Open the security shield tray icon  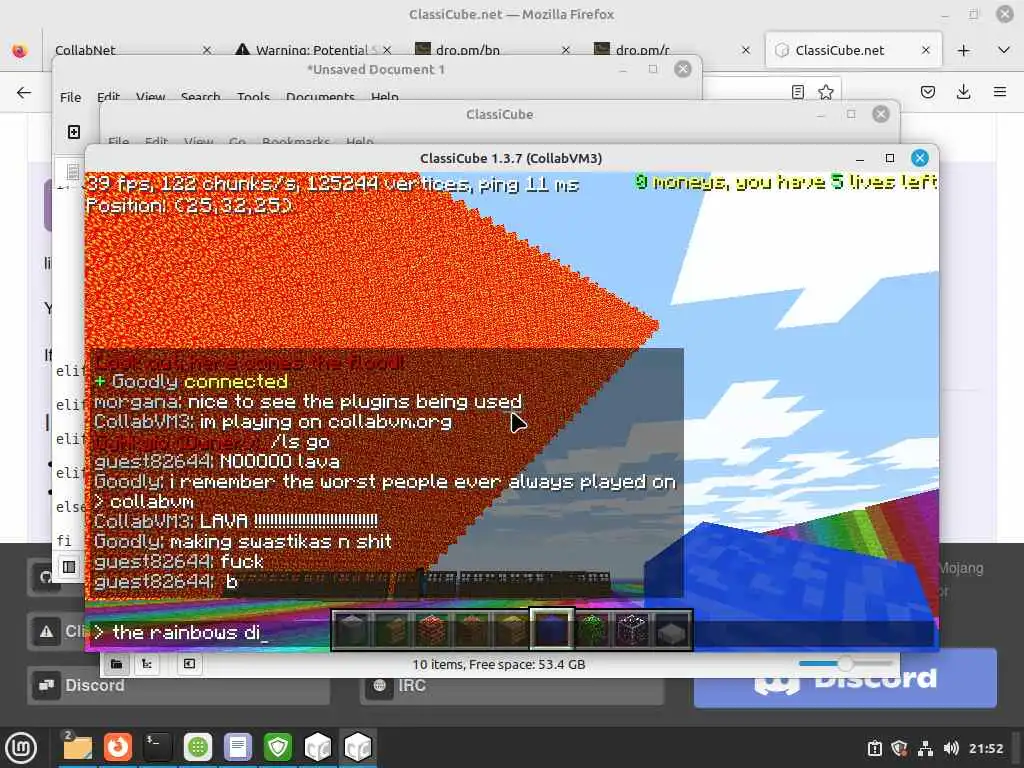pos(899,748)
